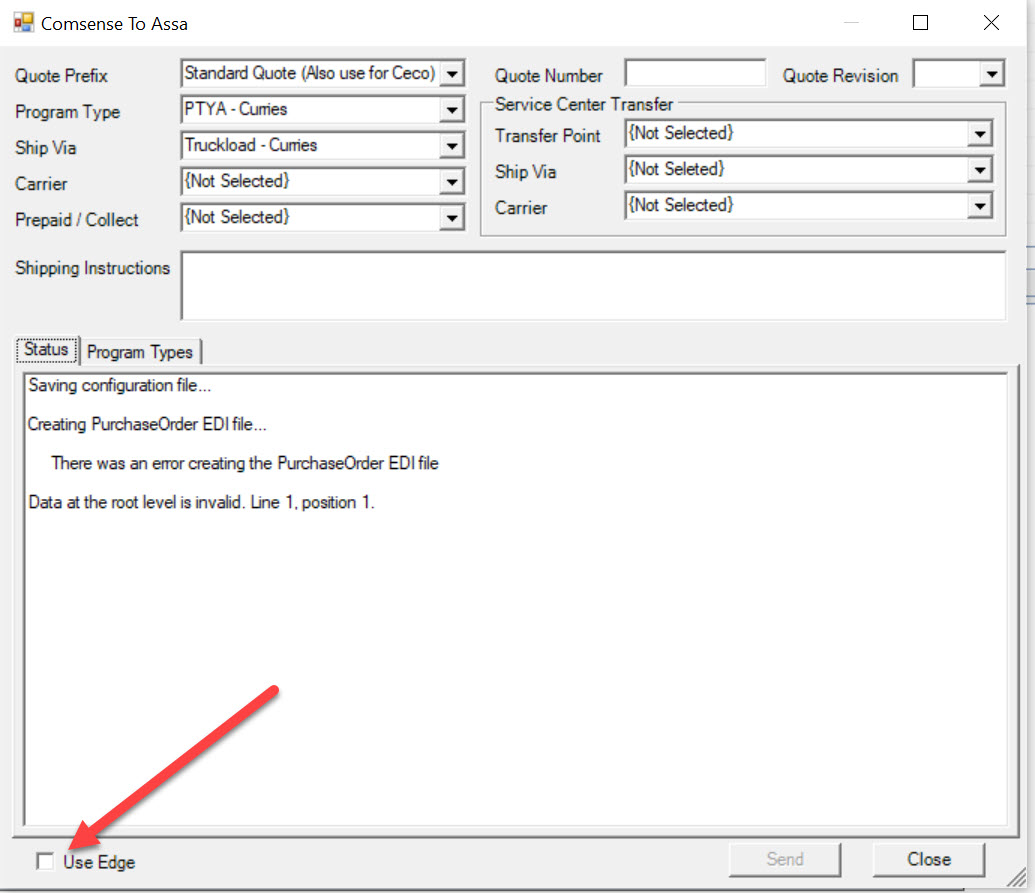Click the 'Creating PurchaseOrder EDI file...' status line
1035x893 pixels.
(147, 424)
